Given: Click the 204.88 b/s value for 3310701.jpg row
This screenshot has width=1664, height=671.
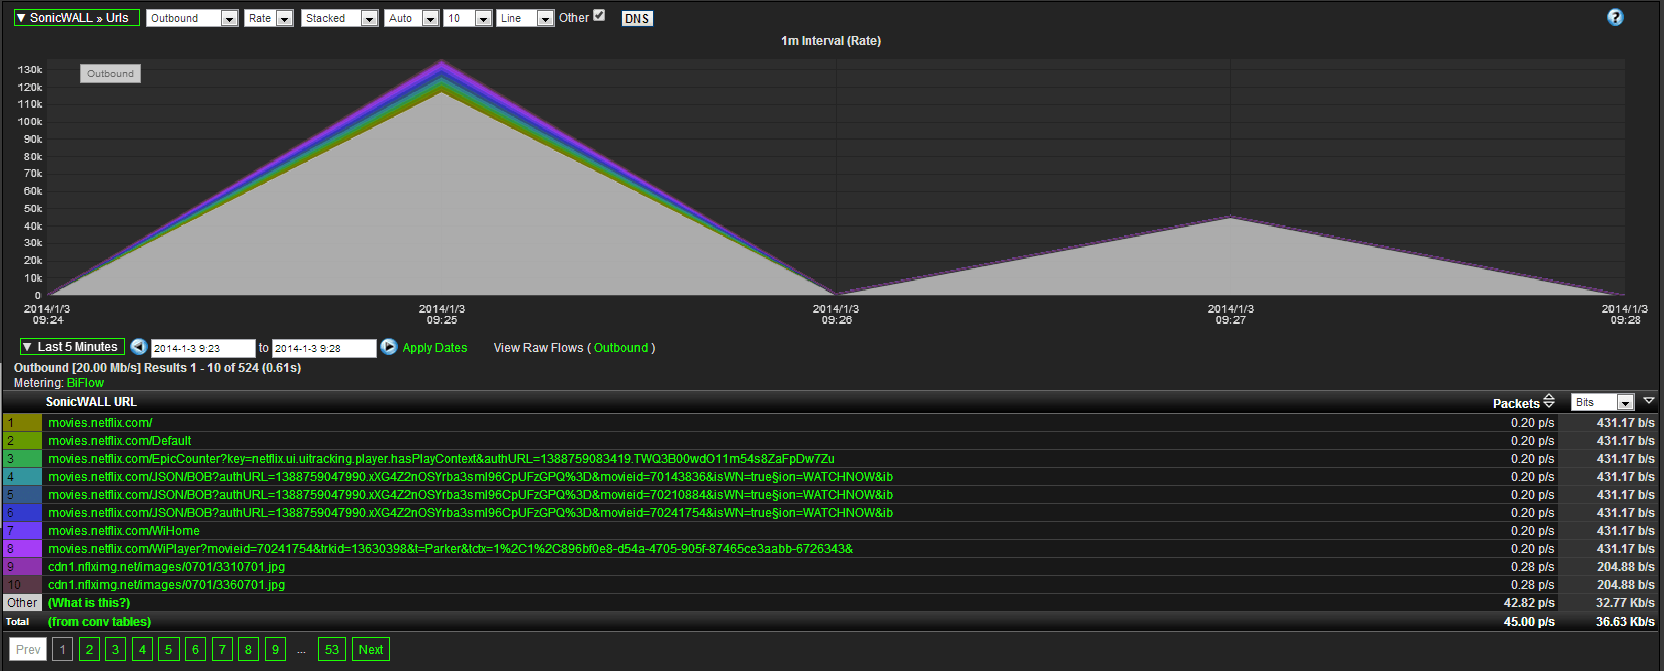Looking at the screenshot, I should (x=1626, y=567).
